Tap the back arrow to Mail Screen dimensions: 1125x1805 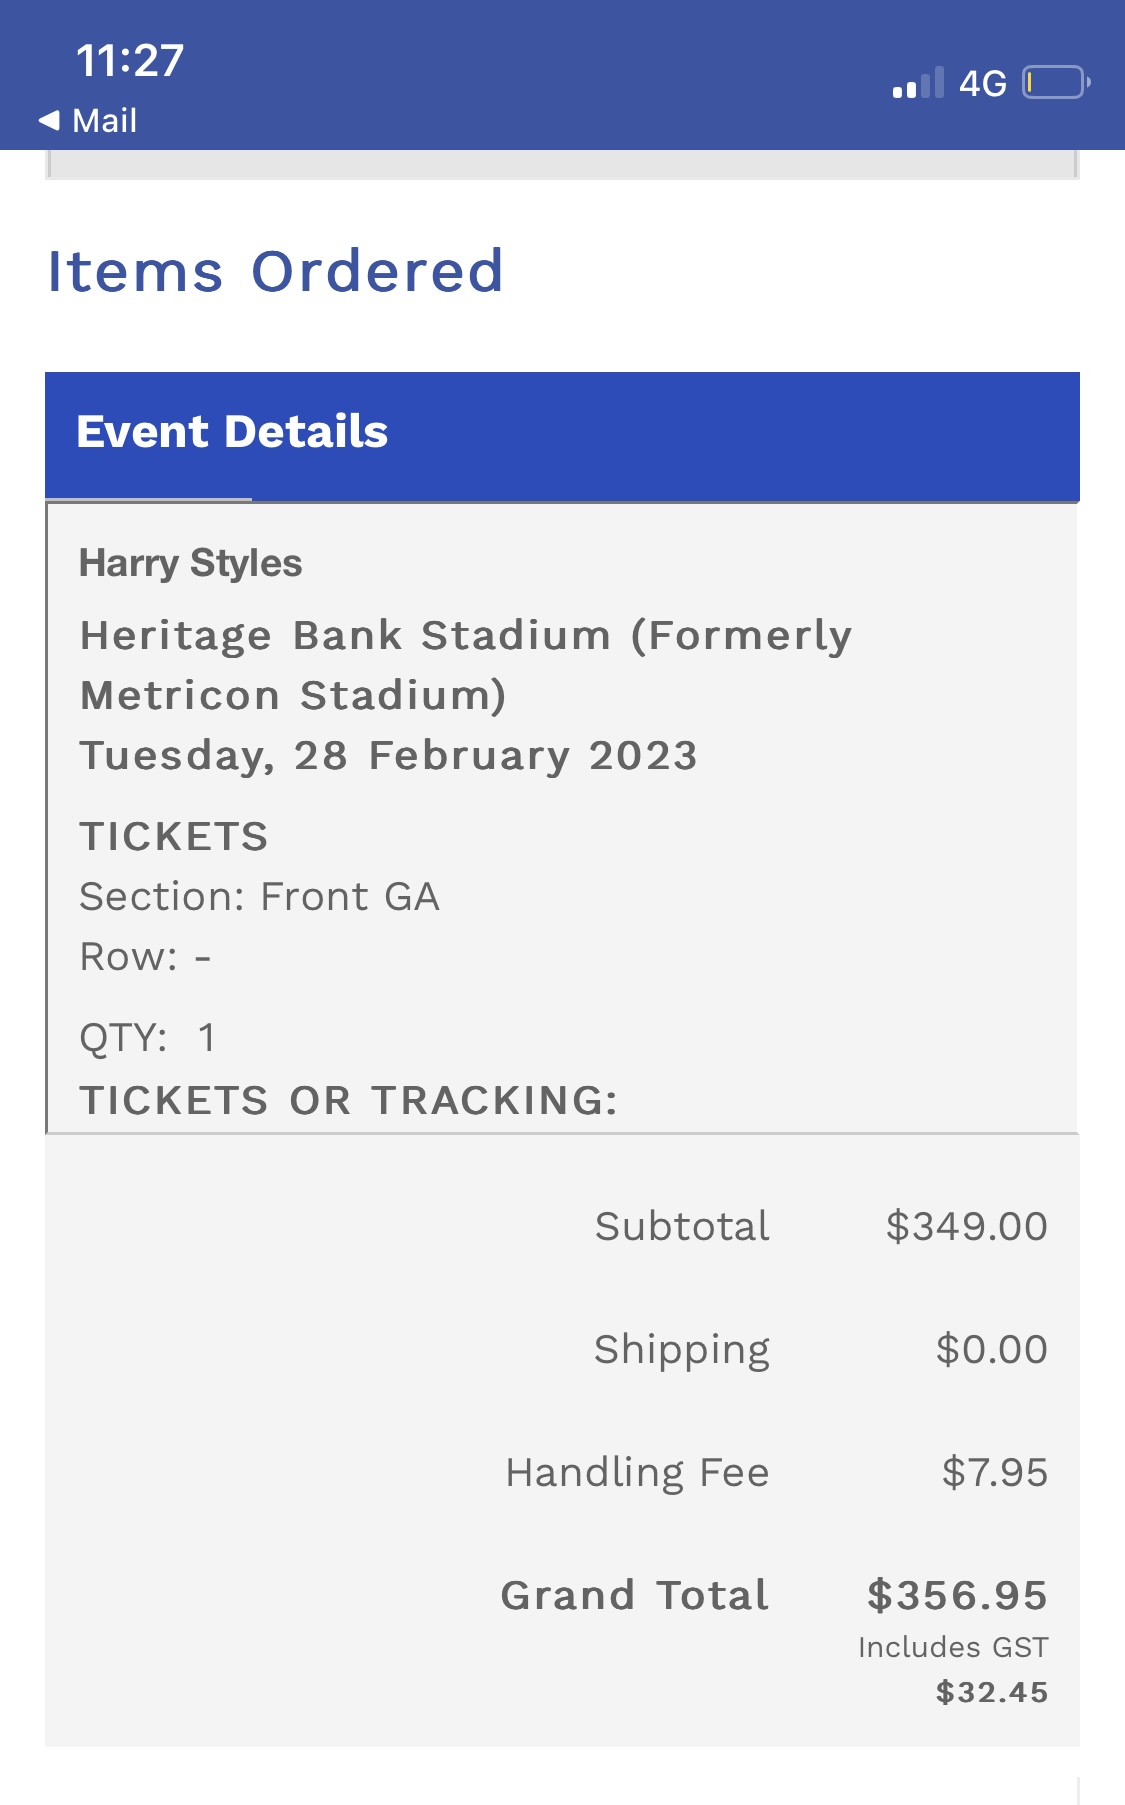click(x=49, y=121)
